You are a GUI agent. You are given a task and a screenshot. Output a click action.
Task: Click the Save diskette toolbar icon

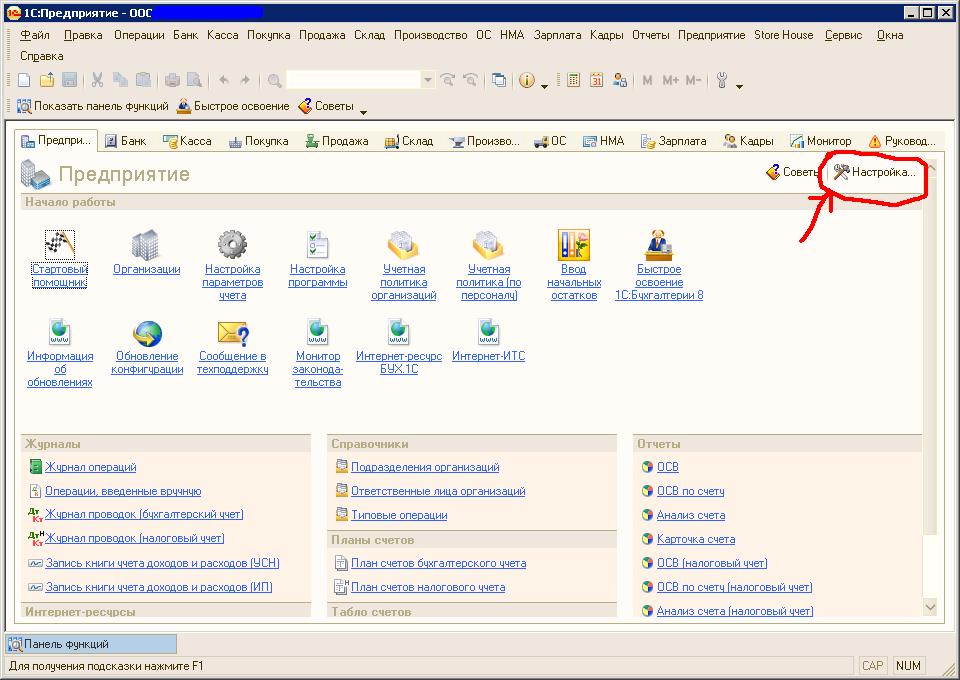pos(69,80)
